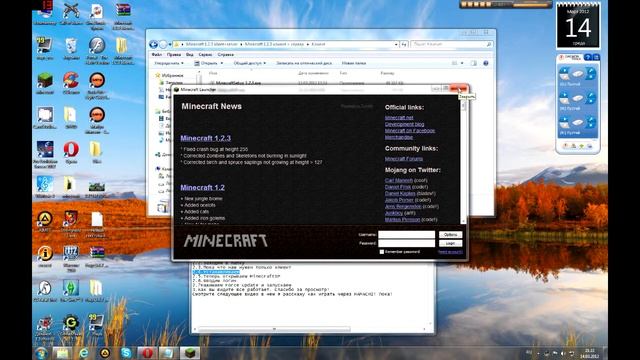Image resolution: width=640 pixels, height=360 pixels.
Task: Click the Options button in launcher
Action: (x=451, y=235)
